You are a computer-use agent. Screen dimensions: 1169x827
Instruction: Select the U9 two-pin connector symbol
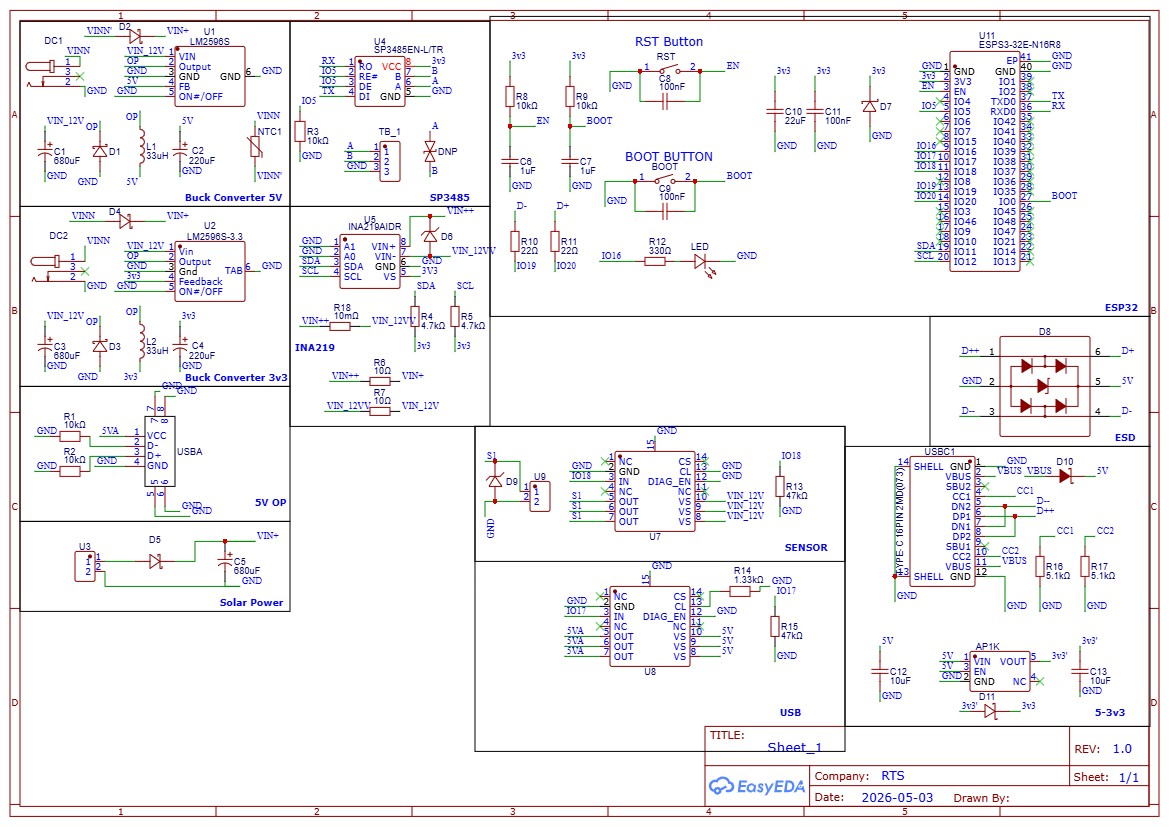click(x=540, y=497)
